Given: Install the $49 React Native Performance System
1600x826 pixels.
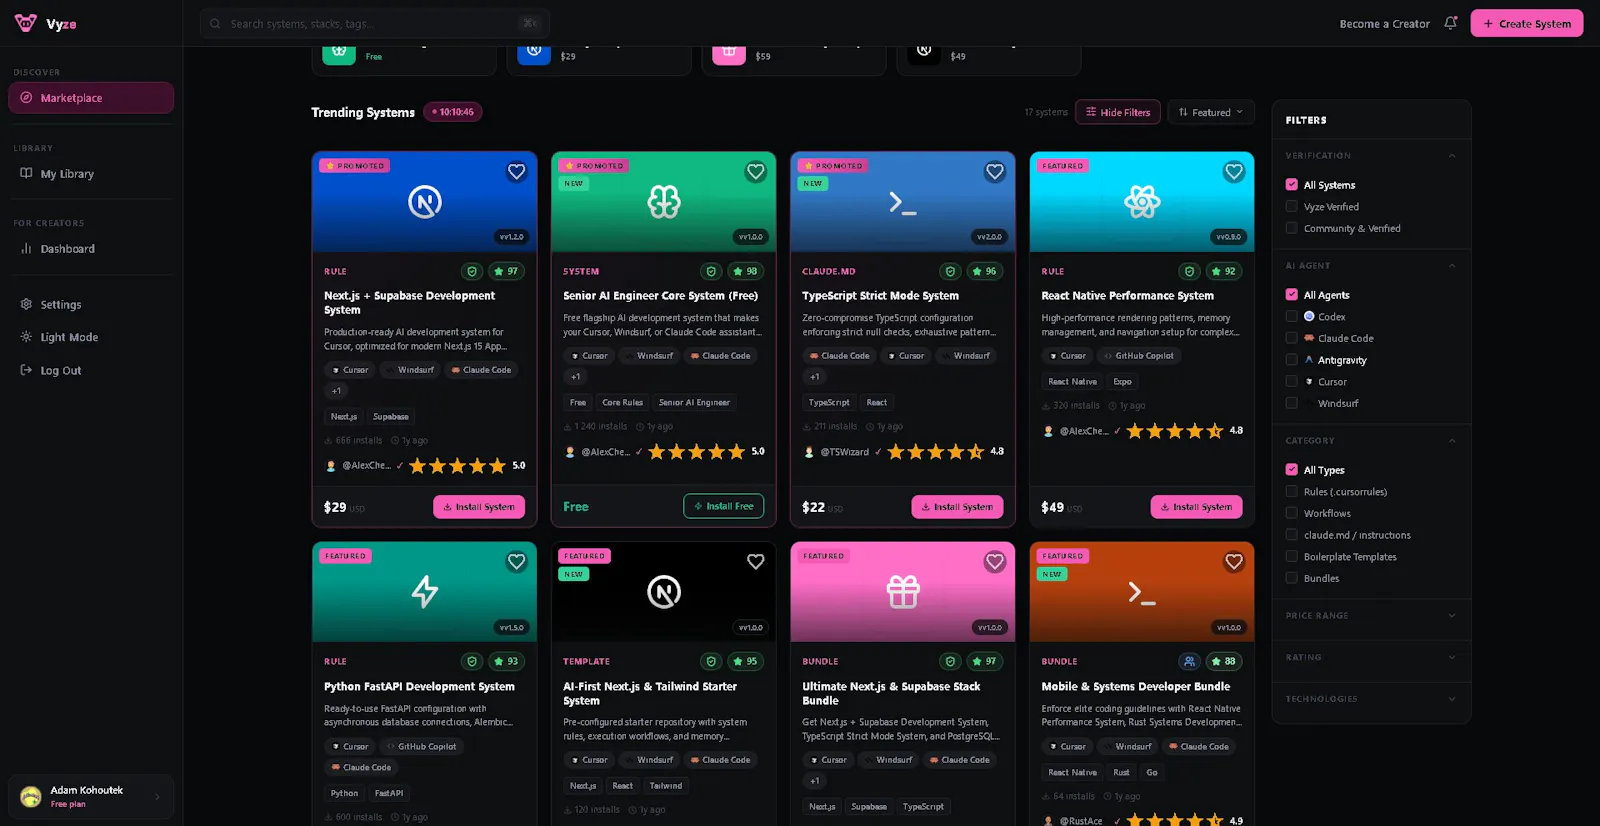Looking at the screenshot, I should click(x=1196, y=507).
